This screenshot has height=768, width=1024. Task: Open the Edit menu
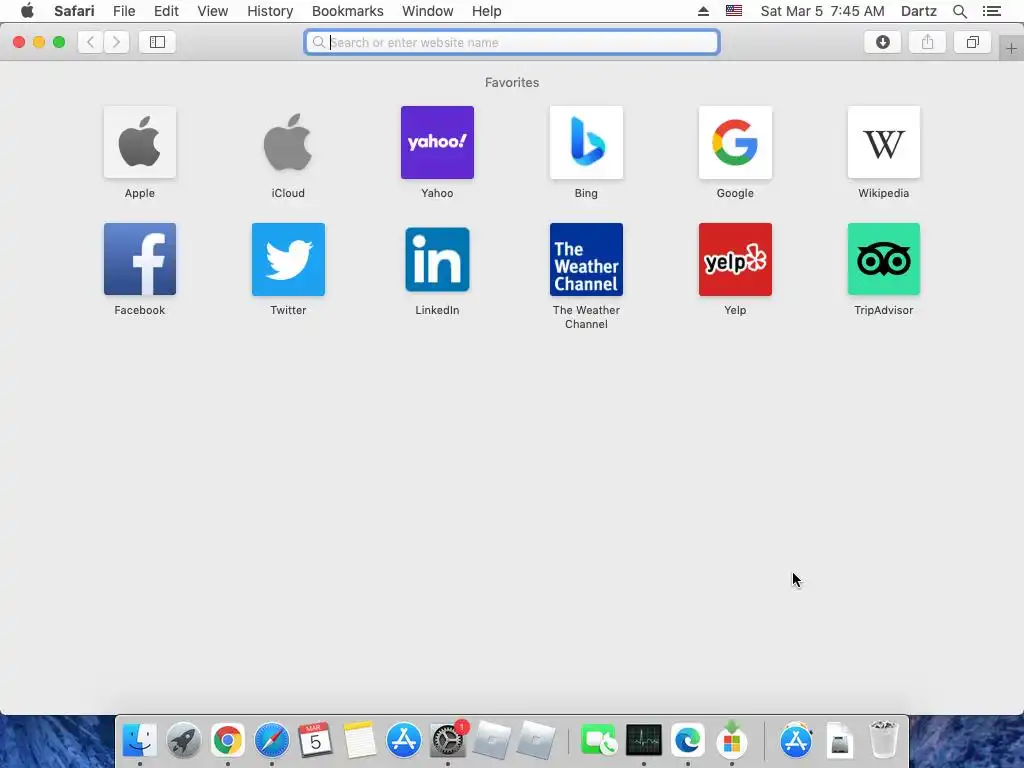point(167,11)
